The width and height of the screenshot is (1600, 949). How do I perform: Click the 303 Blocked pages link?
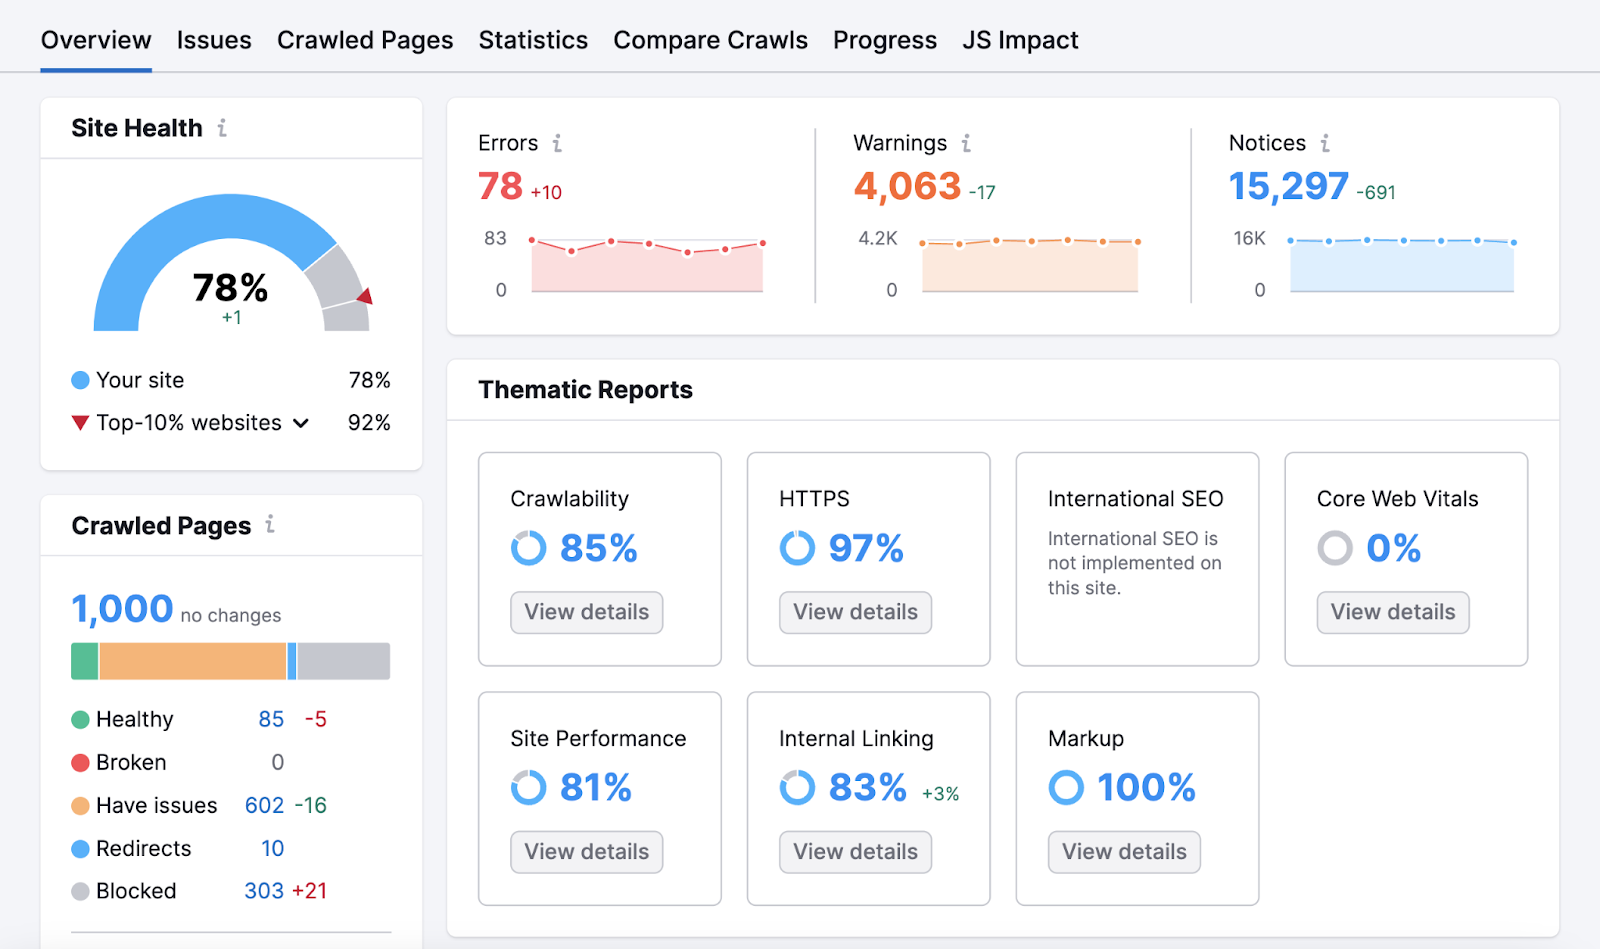click(262, 890)
